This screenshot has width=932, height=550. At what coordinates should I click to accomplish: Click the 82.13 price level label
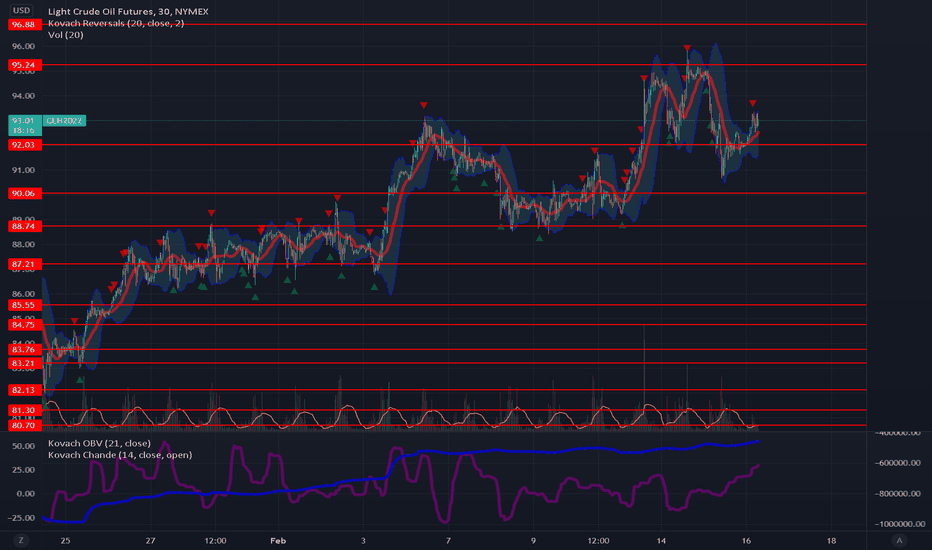(x=24, y=390)
